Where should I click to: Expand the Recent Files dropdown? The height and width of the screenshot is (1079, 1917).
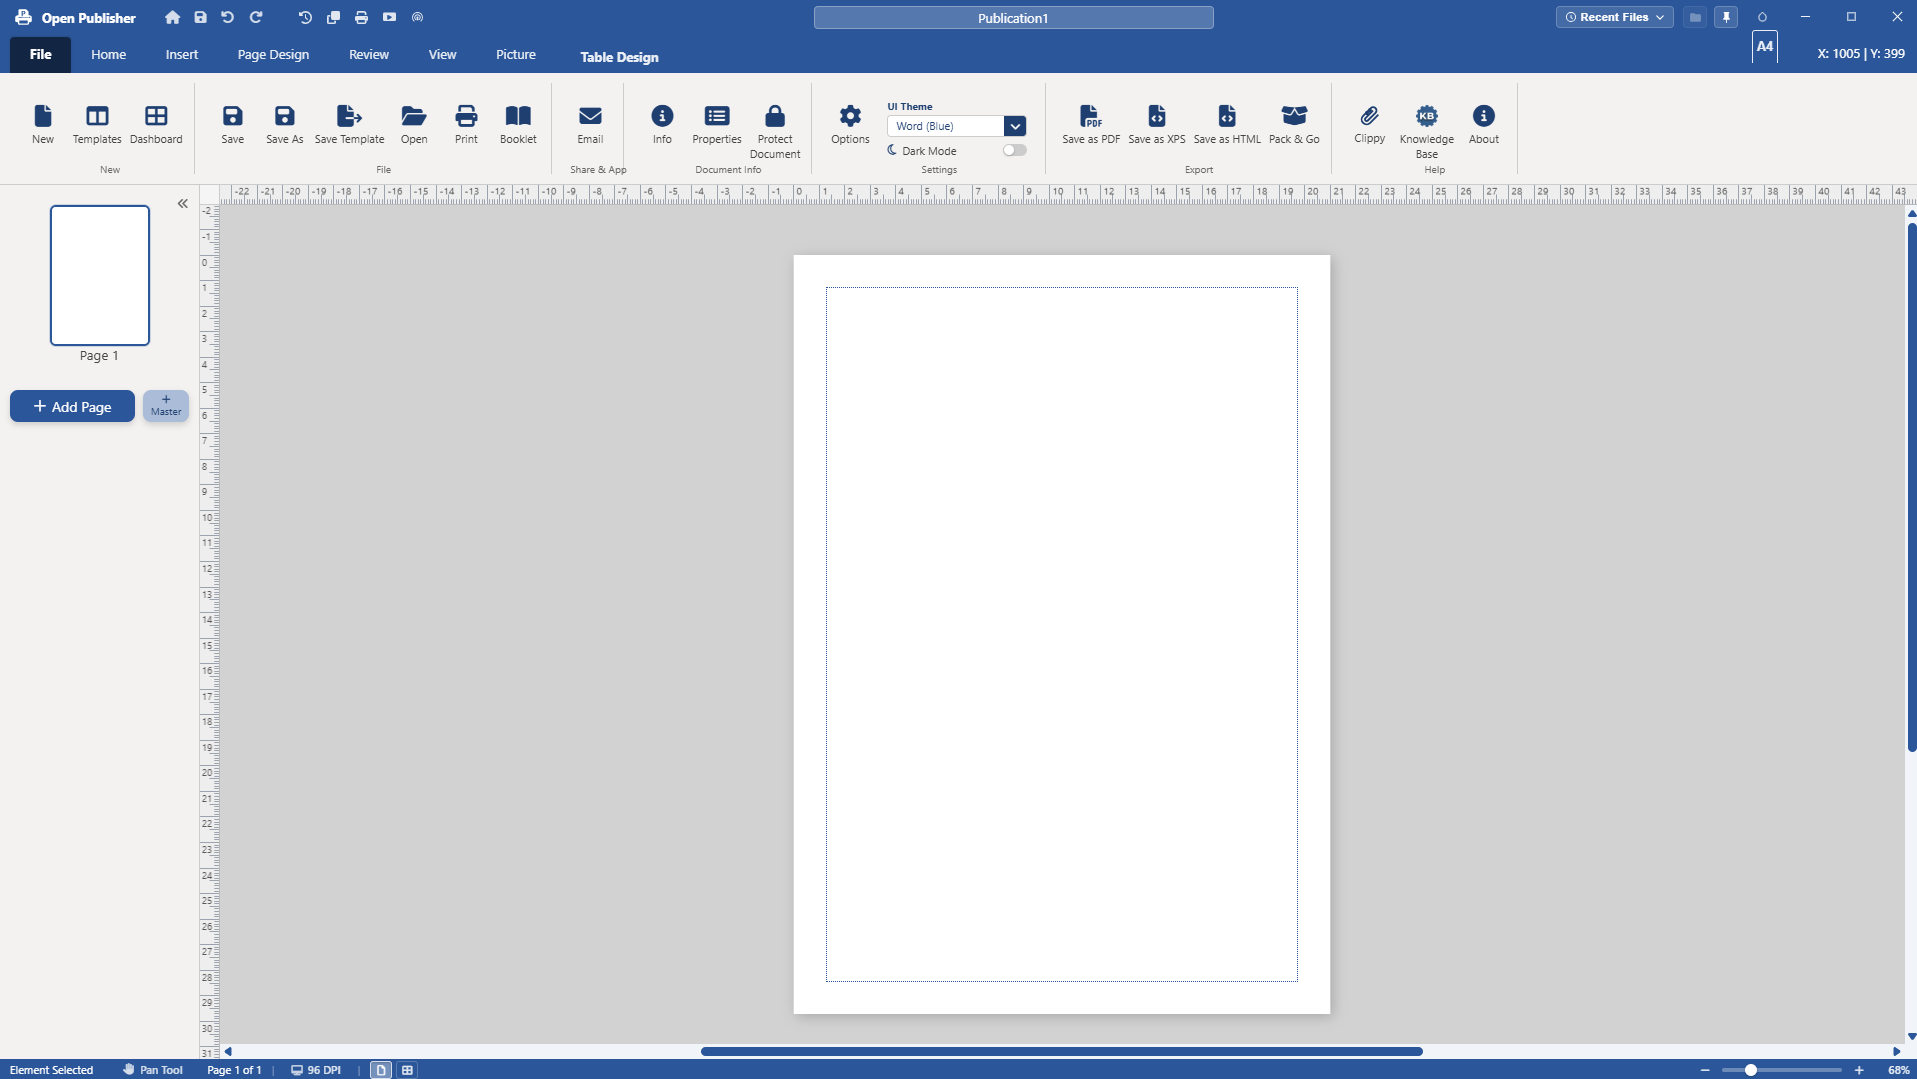pos(1614,17)
